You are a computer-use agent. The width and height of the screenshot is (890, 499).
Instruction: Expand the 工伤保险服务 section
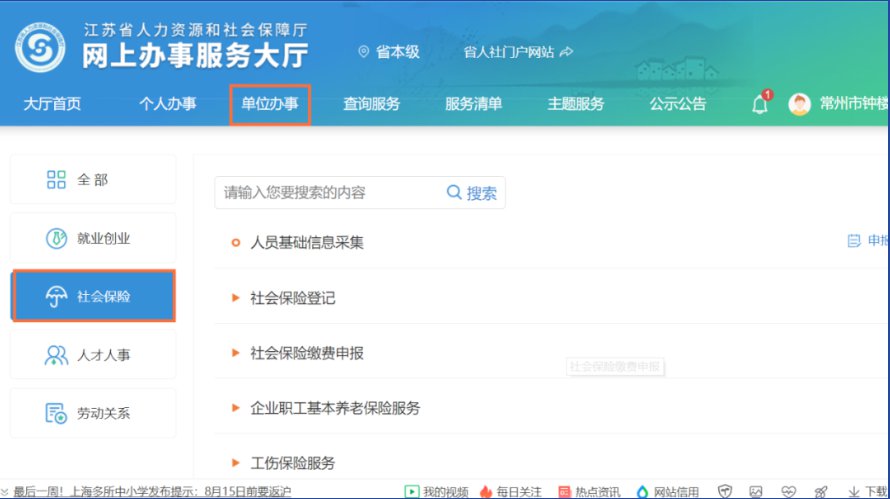pyautogui.click(x=292, y=463)
